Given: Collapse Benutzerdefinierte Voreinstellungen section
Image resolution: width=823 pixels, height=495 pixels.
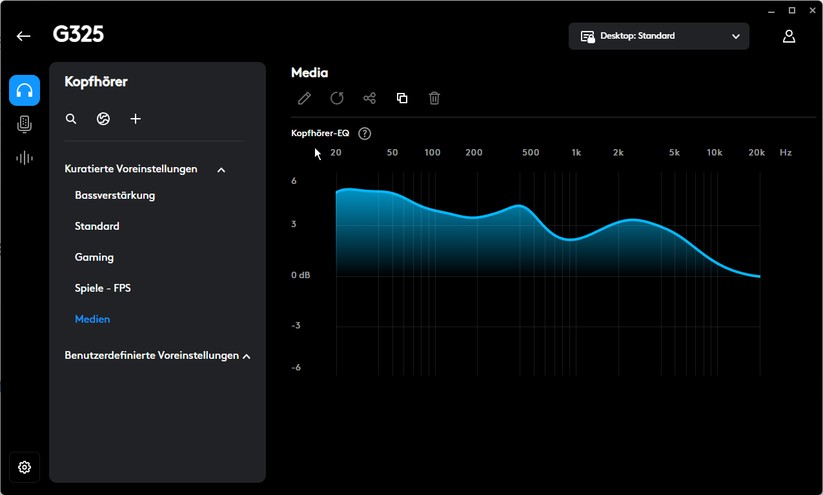Looking at the screenshot, I should click(x=247, y=356).
